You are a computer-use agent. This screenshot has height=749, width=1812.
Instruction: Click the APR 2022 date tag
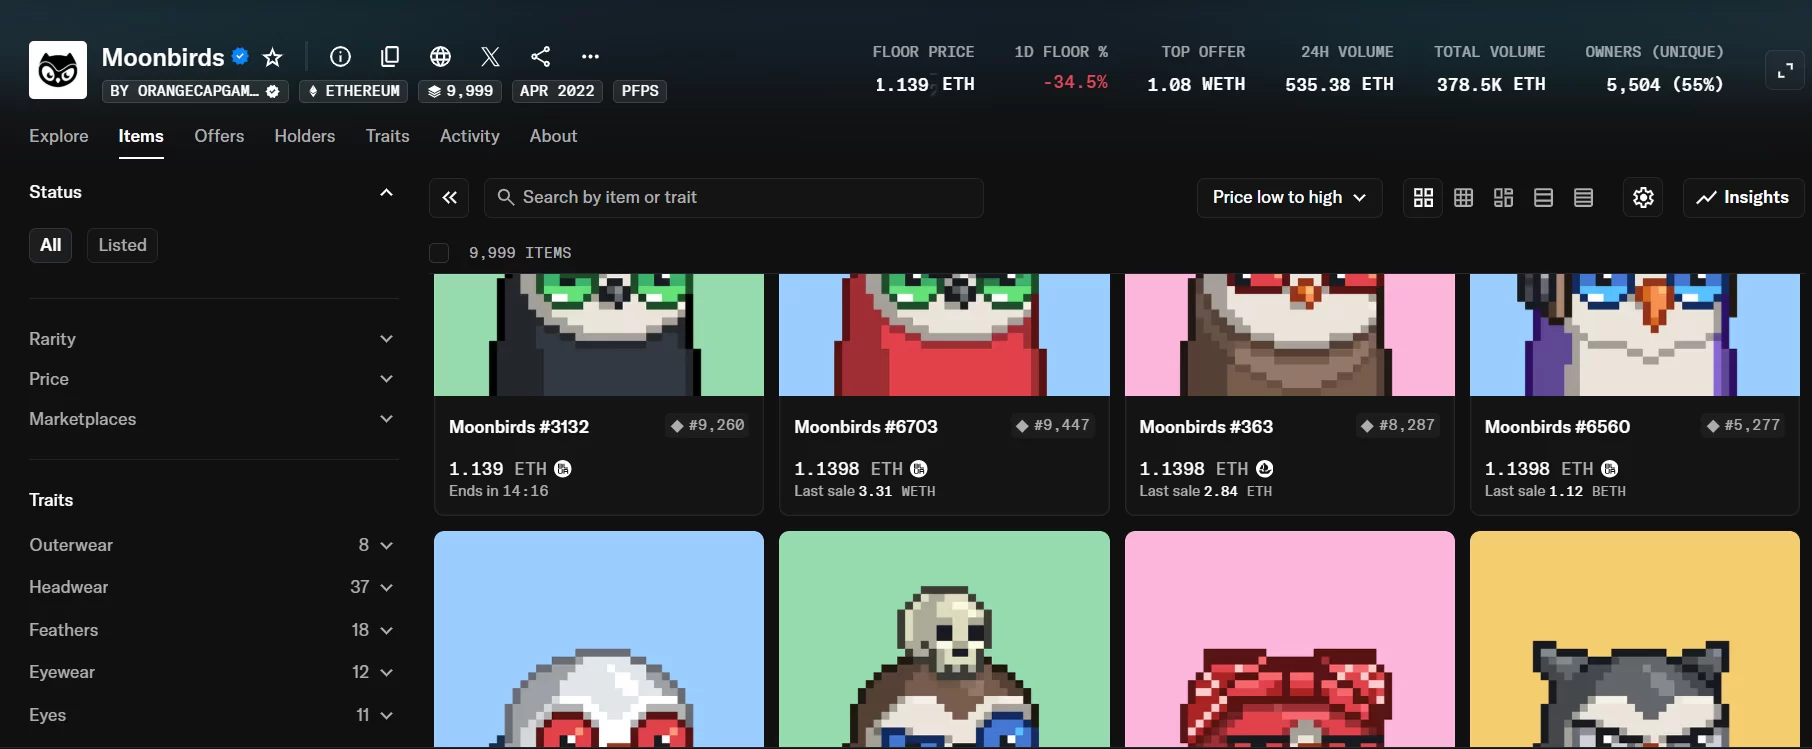(557, 91)
